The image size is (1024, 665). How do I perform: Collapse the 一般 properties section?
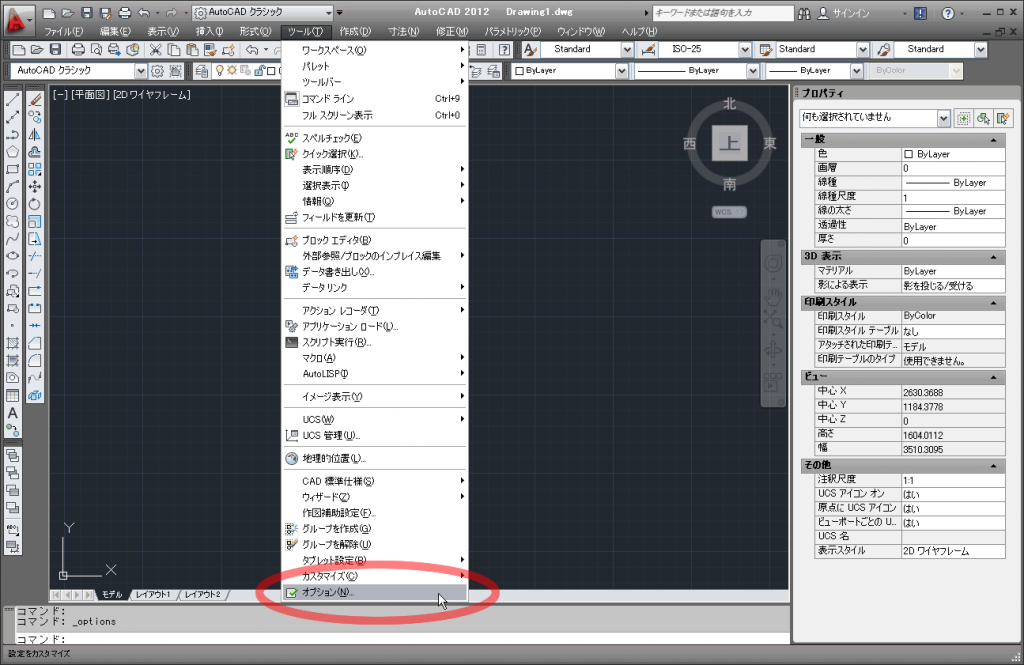coord(993,140)
